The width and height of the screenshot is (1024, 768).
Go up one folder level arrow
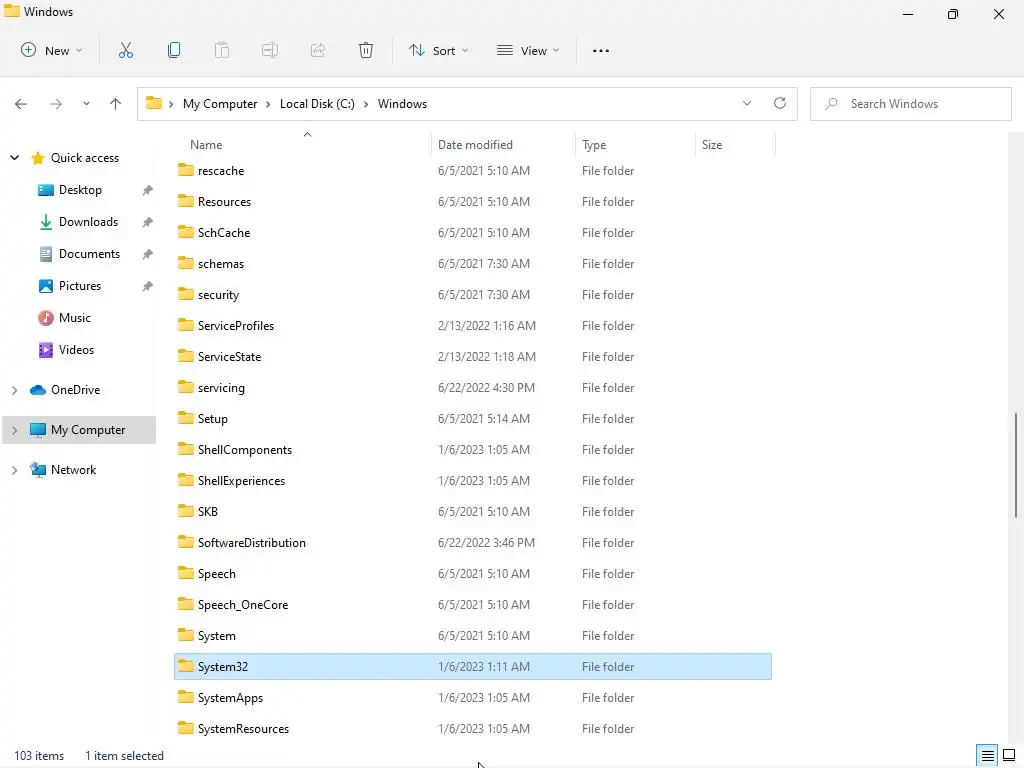pyautogui.click(x=116, y=104)
